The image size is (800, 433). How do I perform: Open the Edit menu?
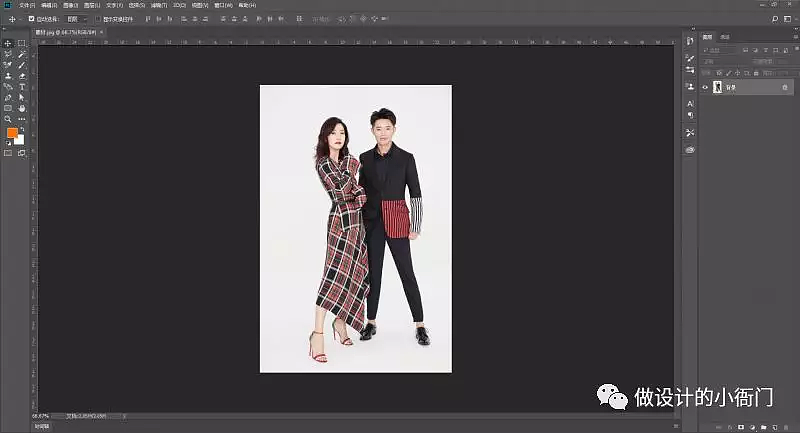tap(49, 5)
